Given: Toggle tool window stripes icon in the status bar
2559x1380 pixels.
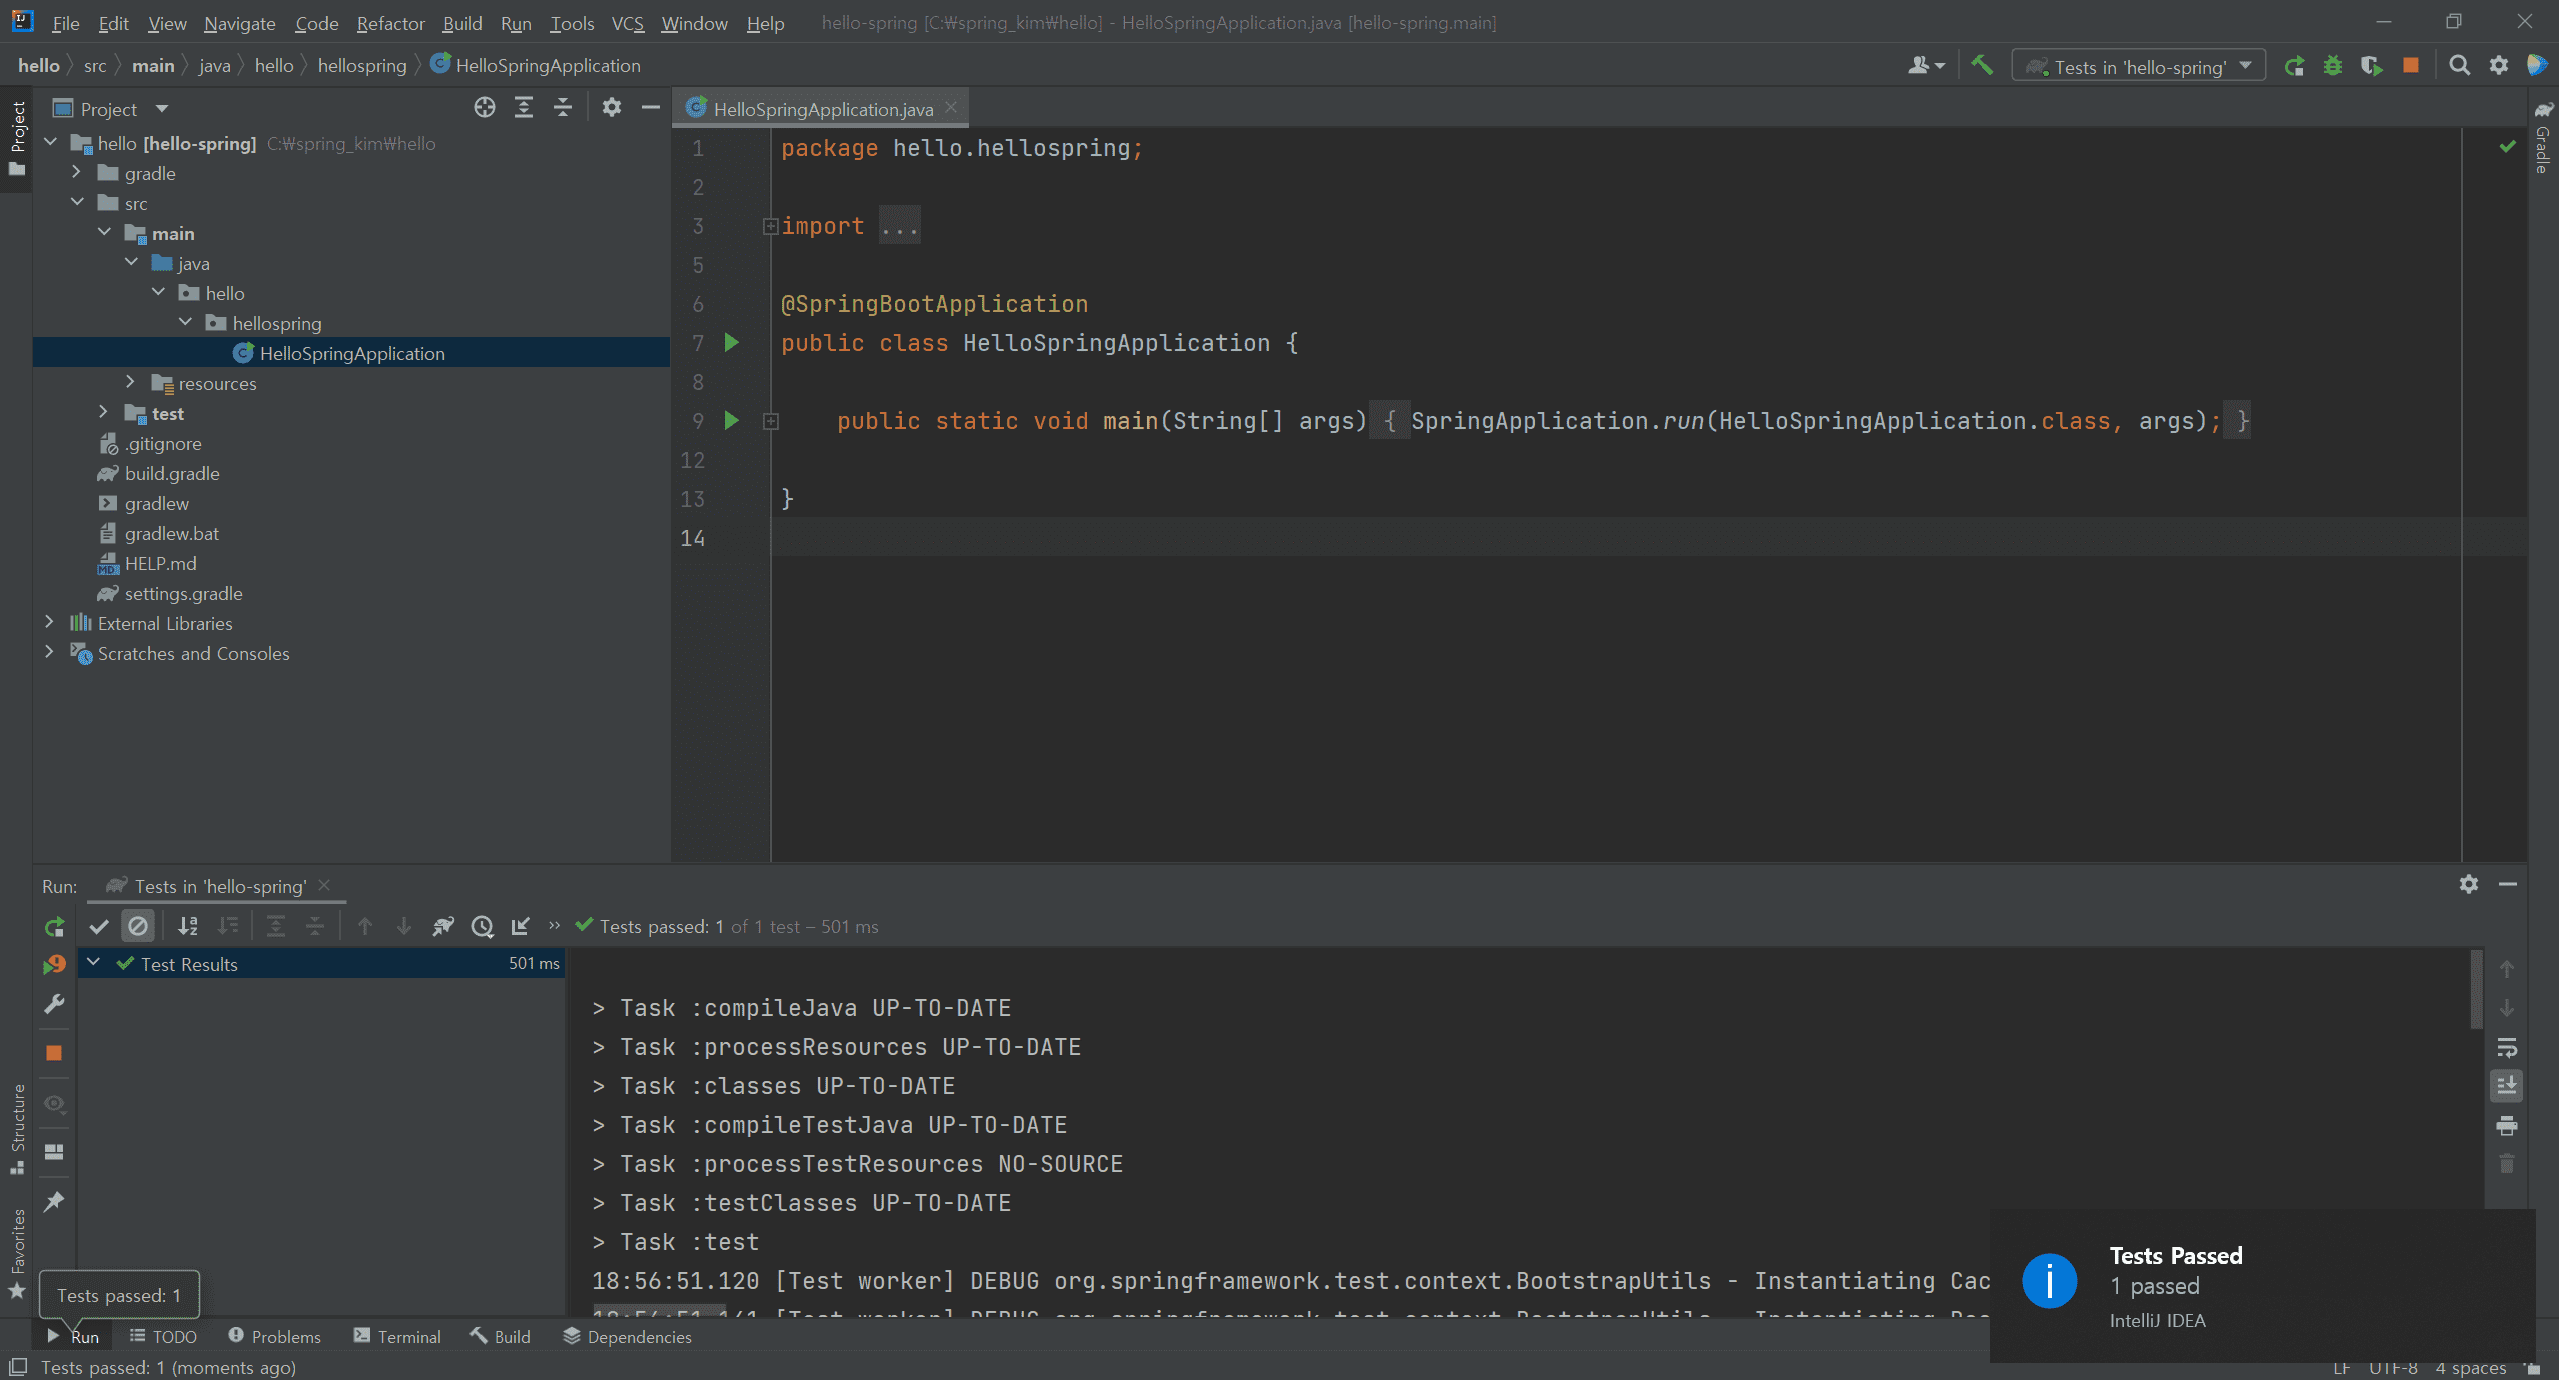Looking at the screenshot, I should (17, 1367).
